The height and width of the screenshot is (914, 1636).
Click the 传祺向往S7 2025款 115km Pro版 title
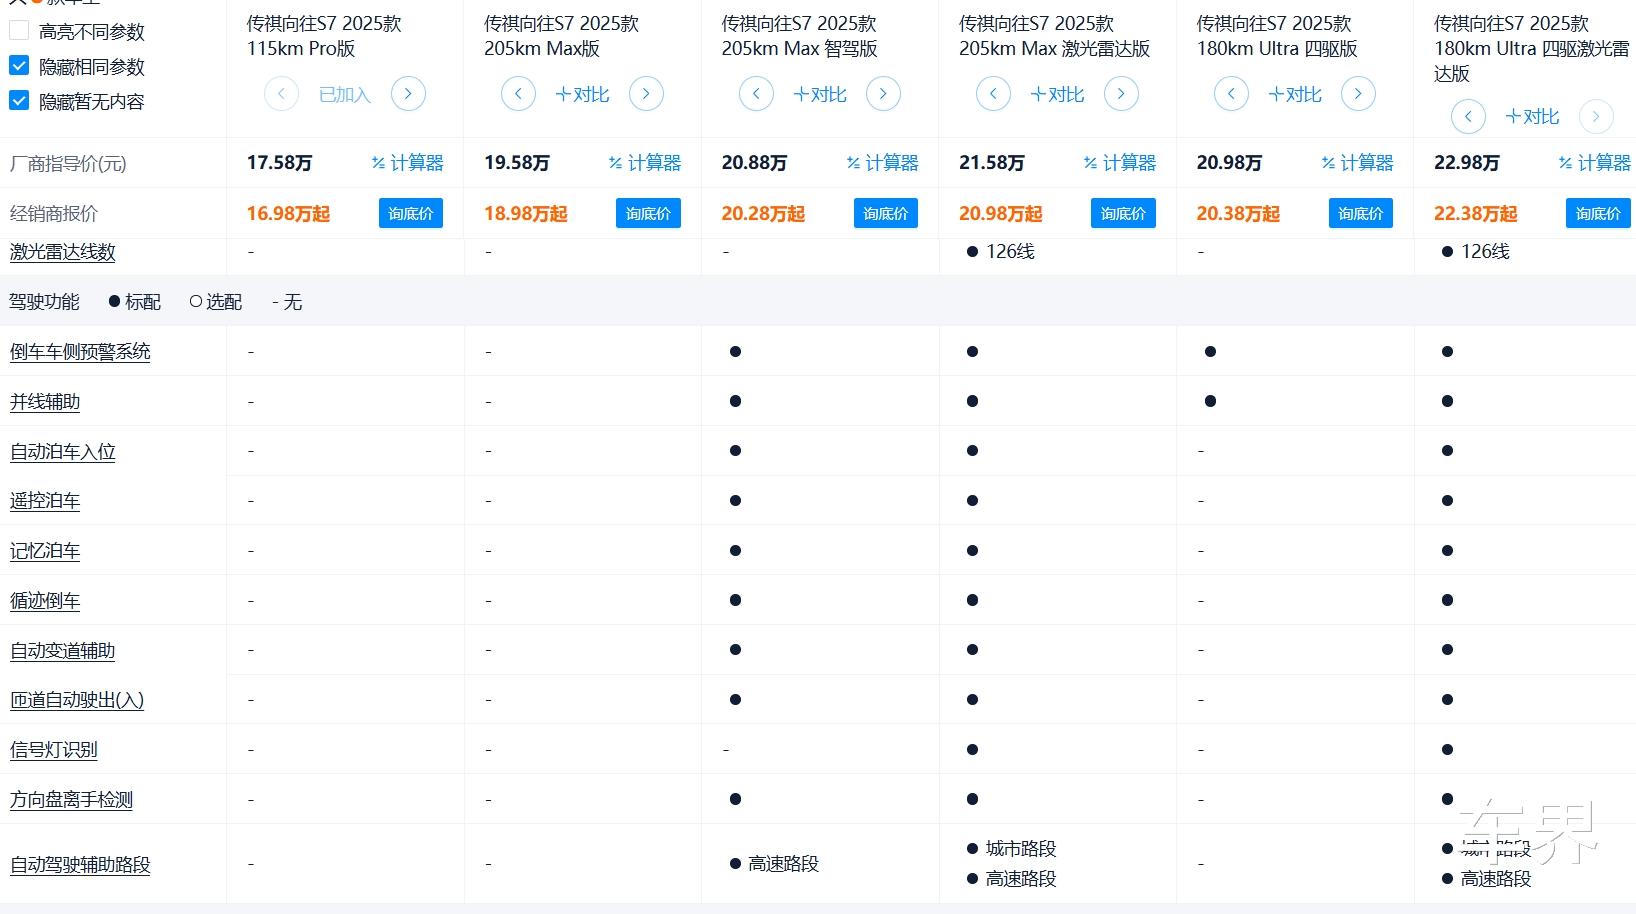(x=324, y=35)
